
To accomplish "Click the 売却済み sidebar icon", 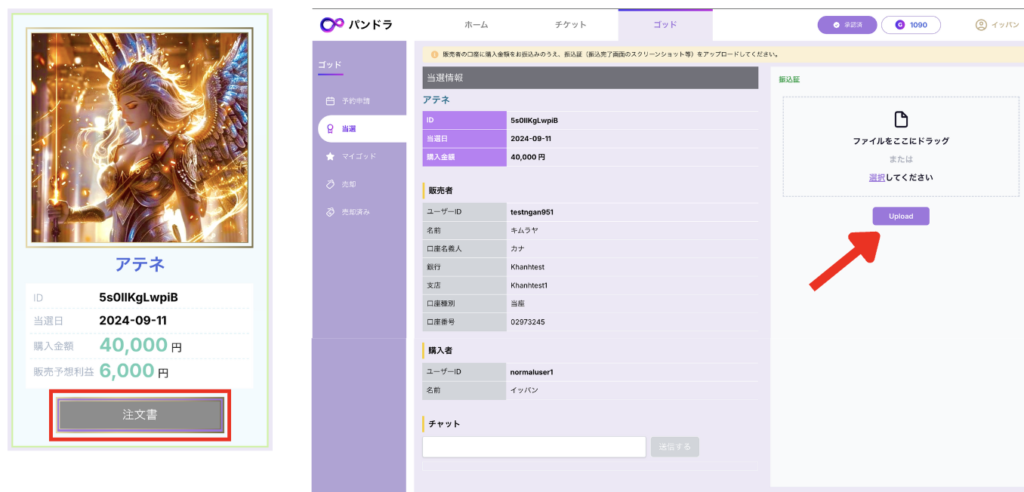I will click(x=330, y=212).
